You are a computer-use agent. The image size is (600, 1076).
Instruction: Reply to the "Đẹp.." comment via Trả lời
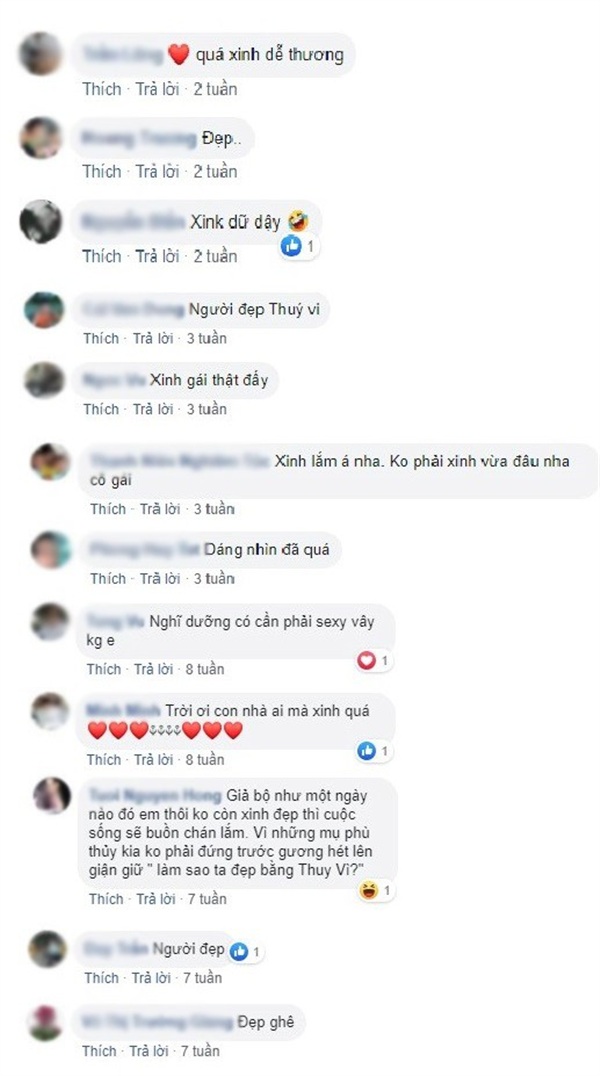tap(157, 171)
